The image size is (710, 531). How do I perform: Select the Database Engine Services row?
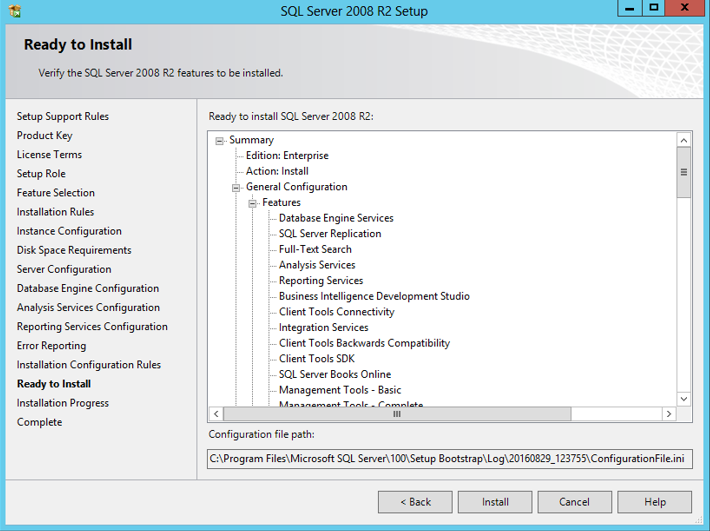pyautogui.click(x=336, y=218)
